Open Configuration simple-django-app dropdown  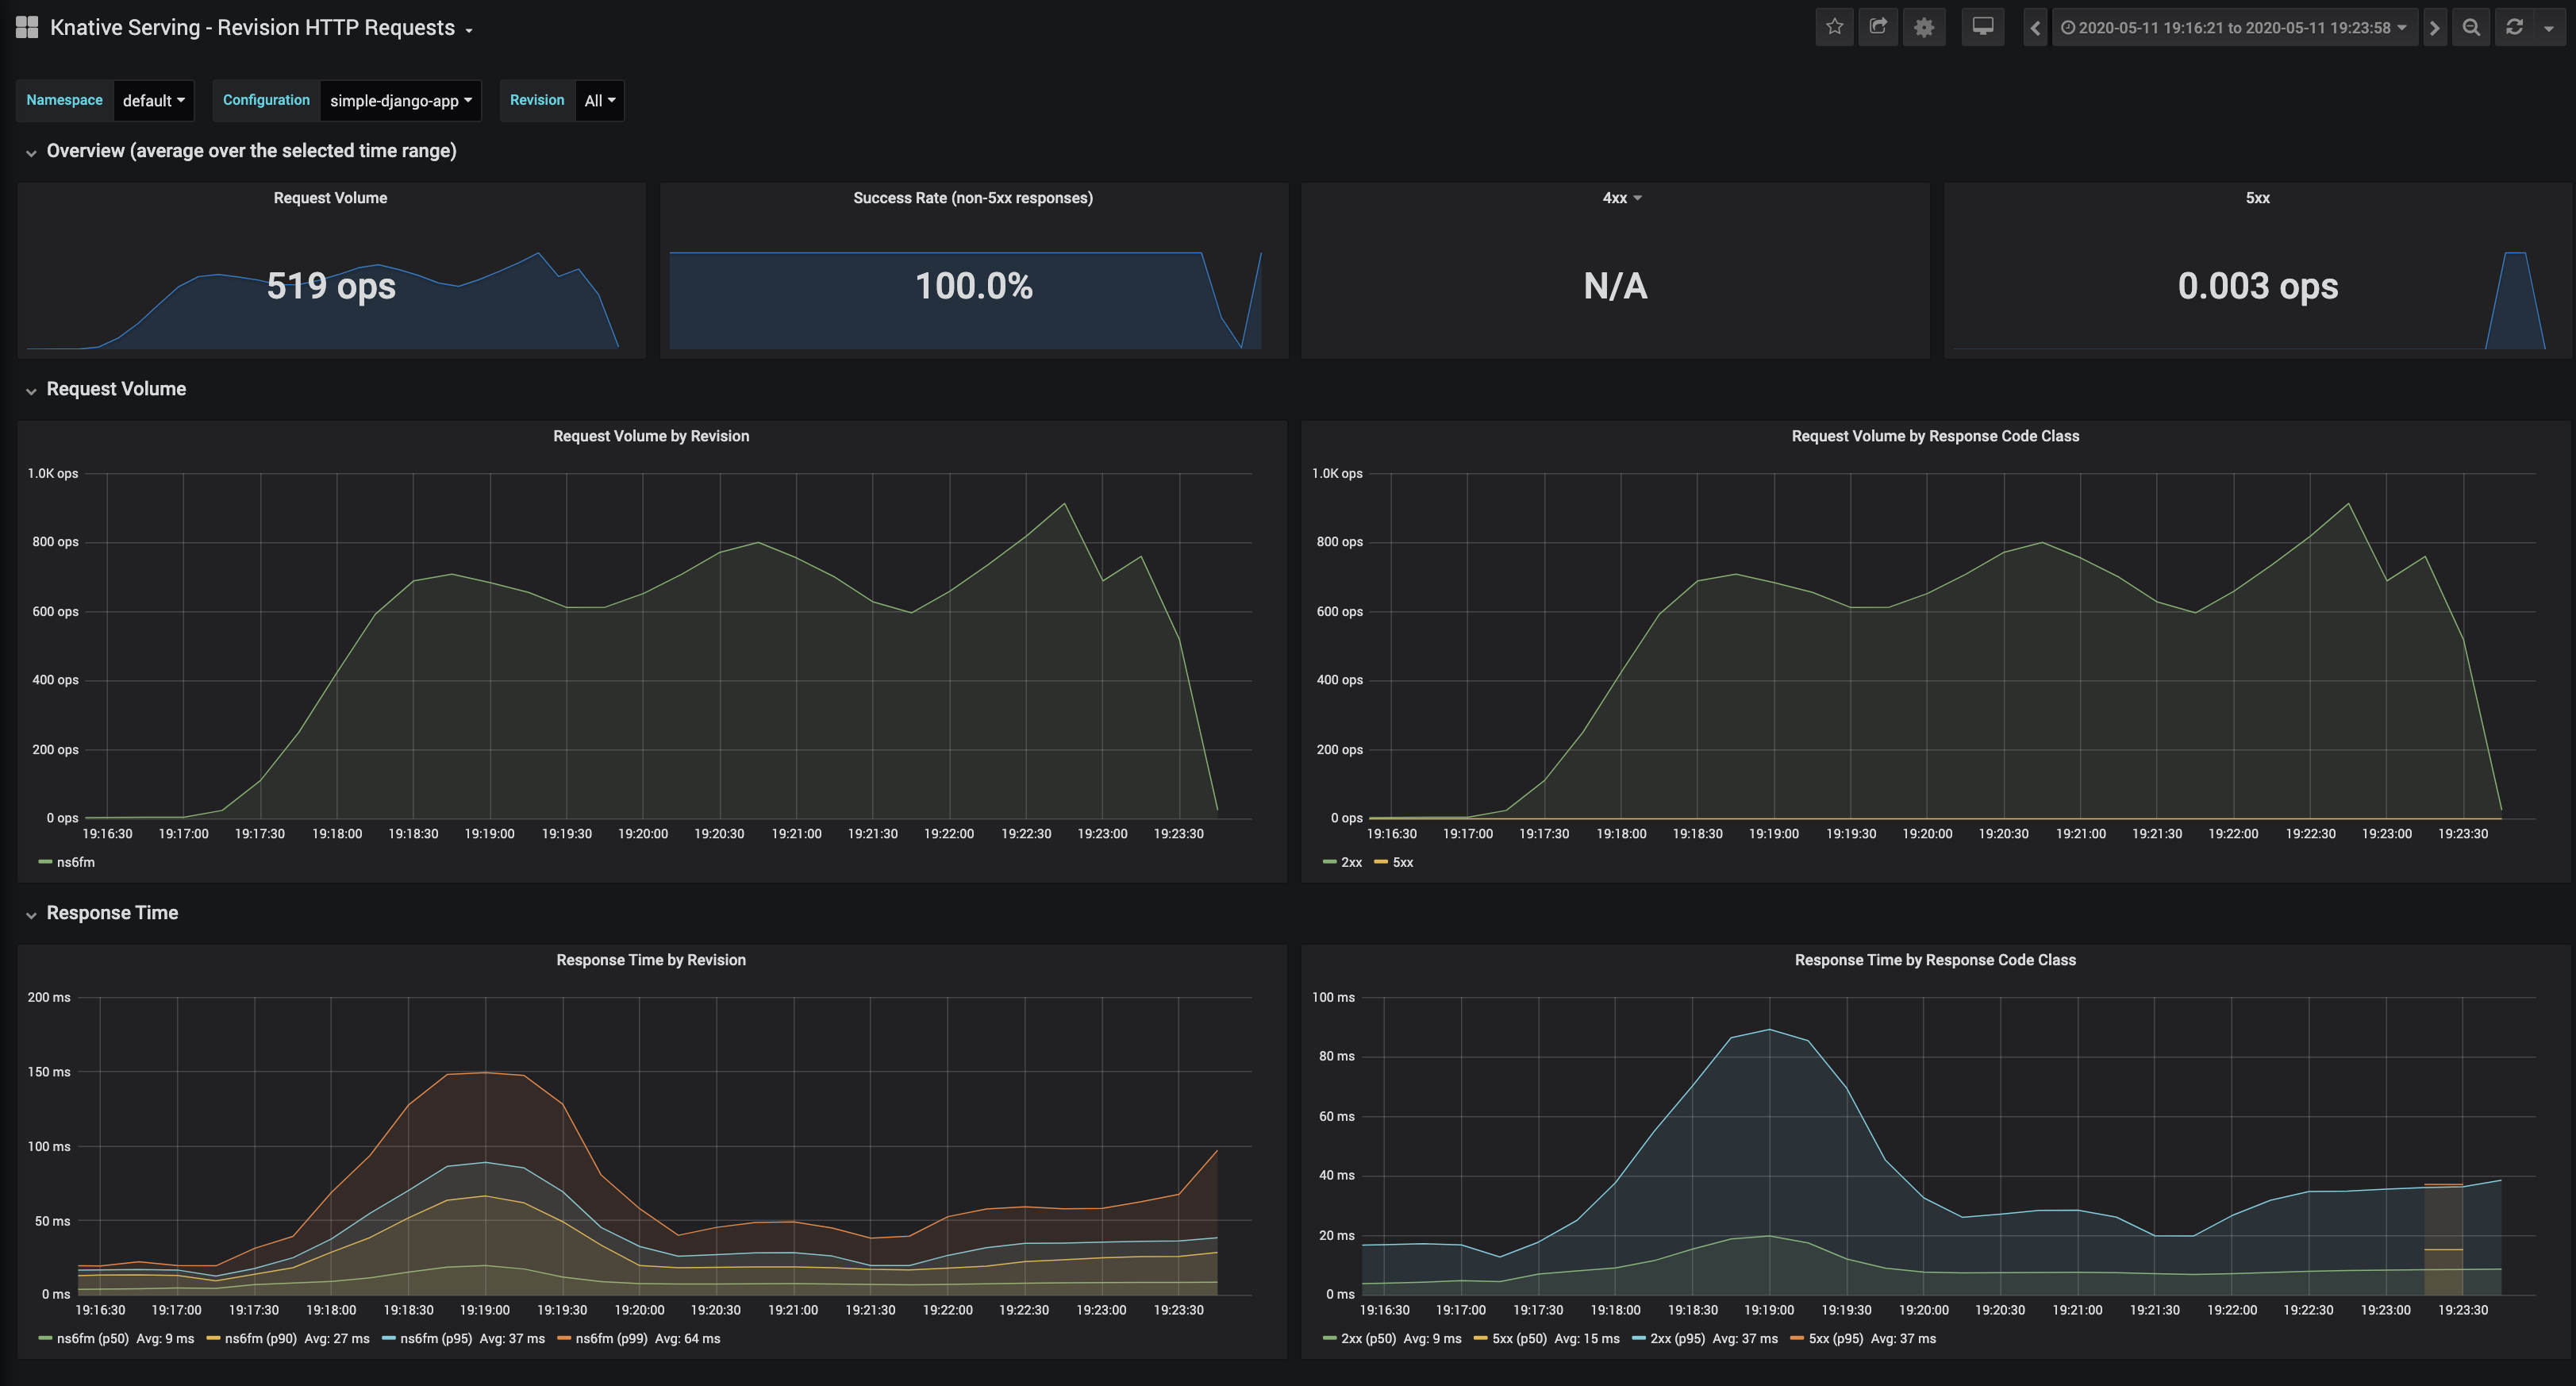point(400,100)
